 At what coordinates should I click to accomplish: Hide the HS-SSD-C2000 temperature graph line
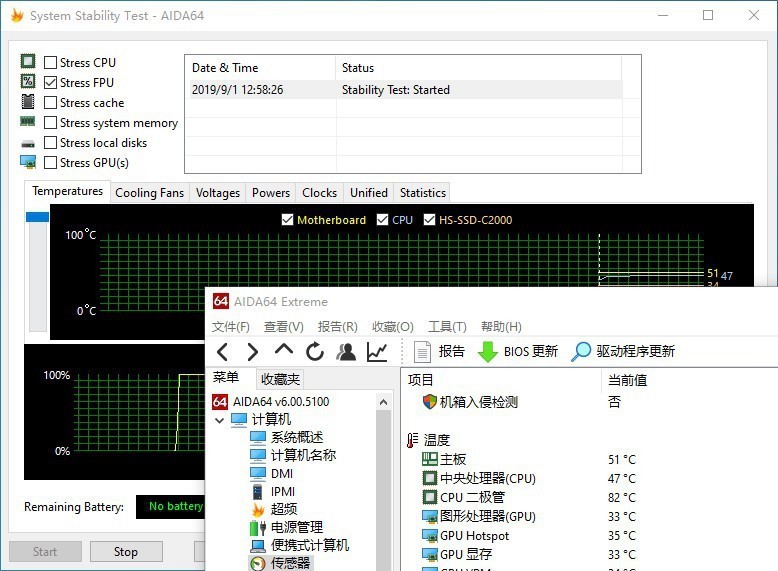click(429, 219)
